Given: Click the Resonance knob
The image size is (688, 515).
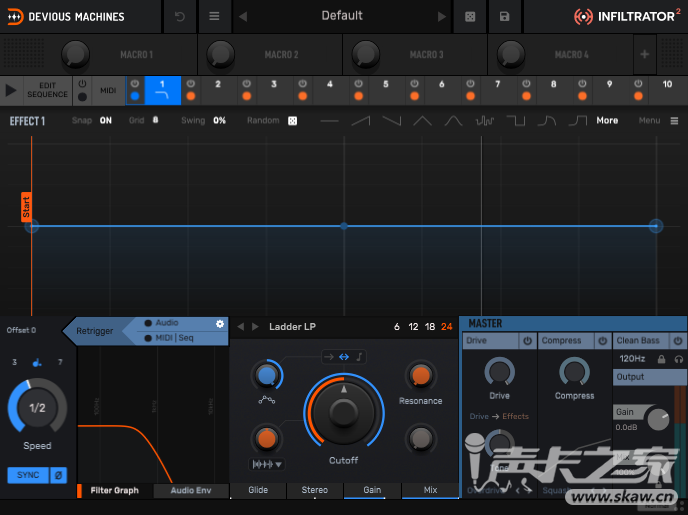Looking at the screenshot, I should click(420, 376).
